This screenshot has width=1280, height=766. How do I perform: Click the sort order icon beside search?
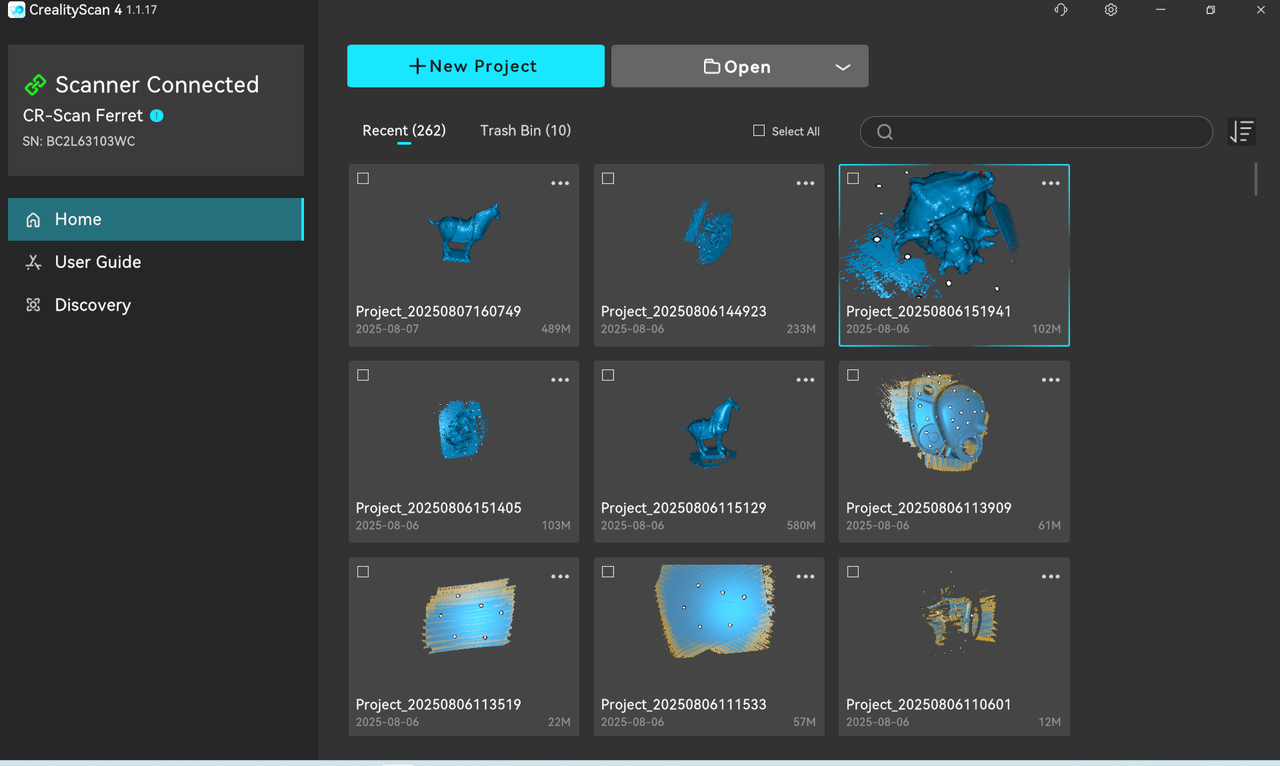[x=1241, y=131]
